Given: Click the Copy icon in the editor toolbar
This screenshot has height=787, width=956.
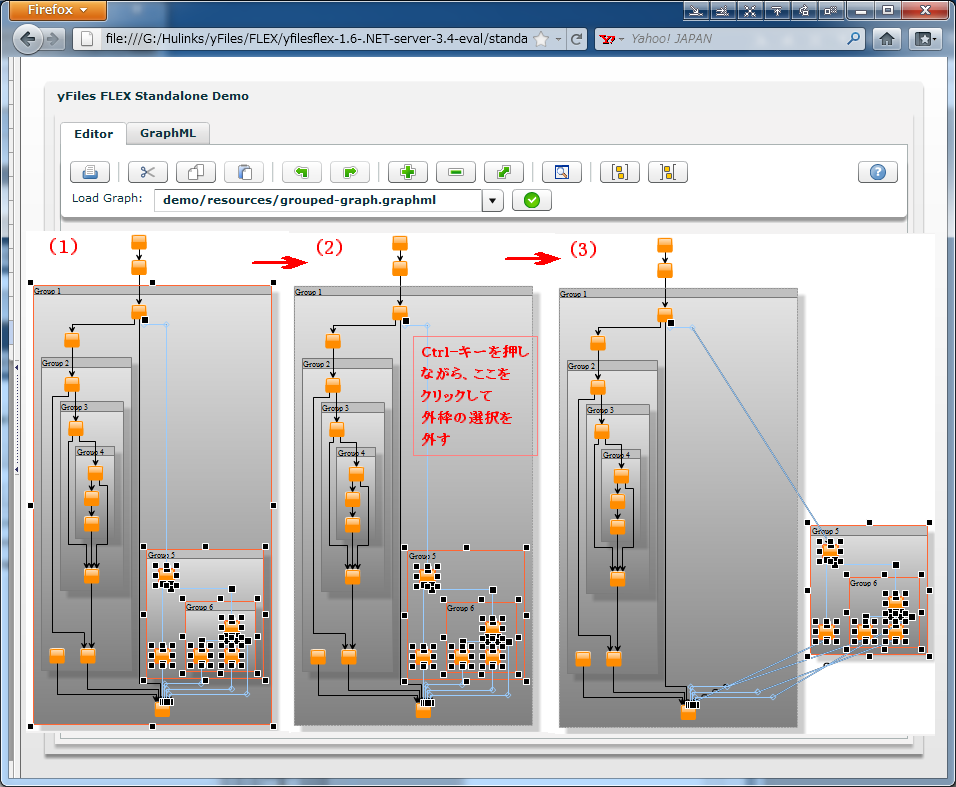Looking at the screenshot, I should (x=196, y=173).
